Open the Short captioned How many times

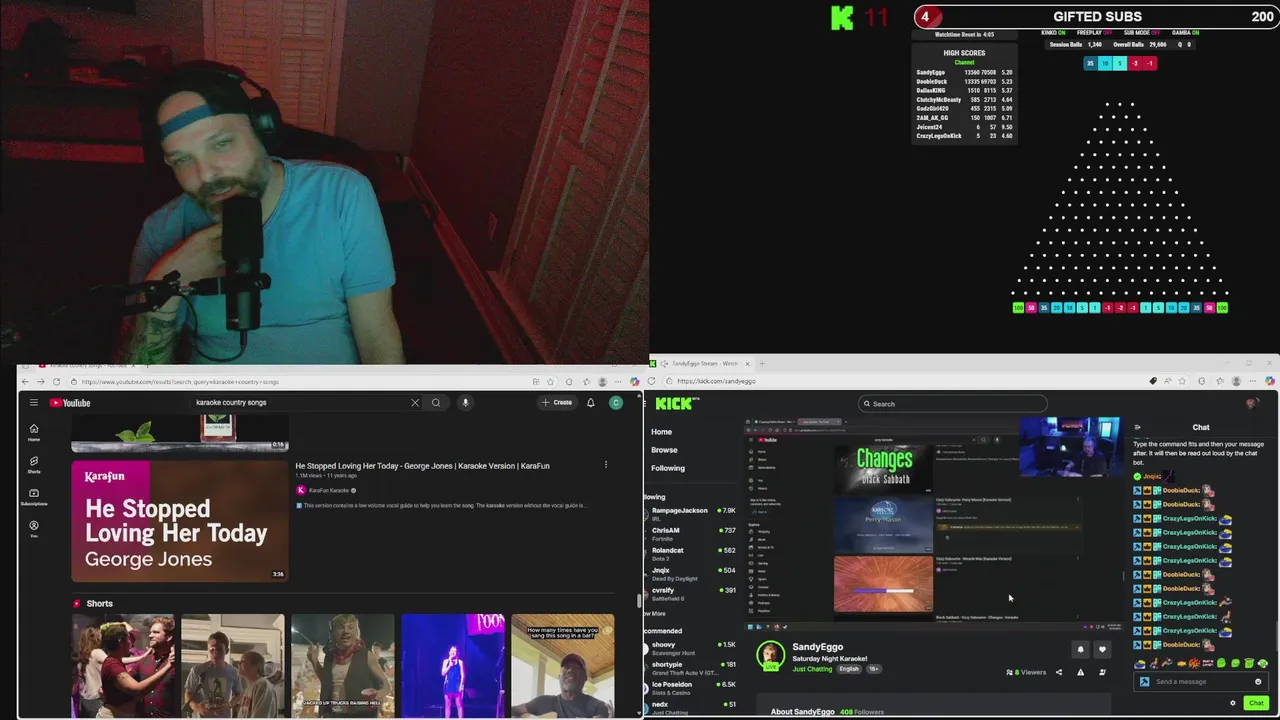click(563, 665)
